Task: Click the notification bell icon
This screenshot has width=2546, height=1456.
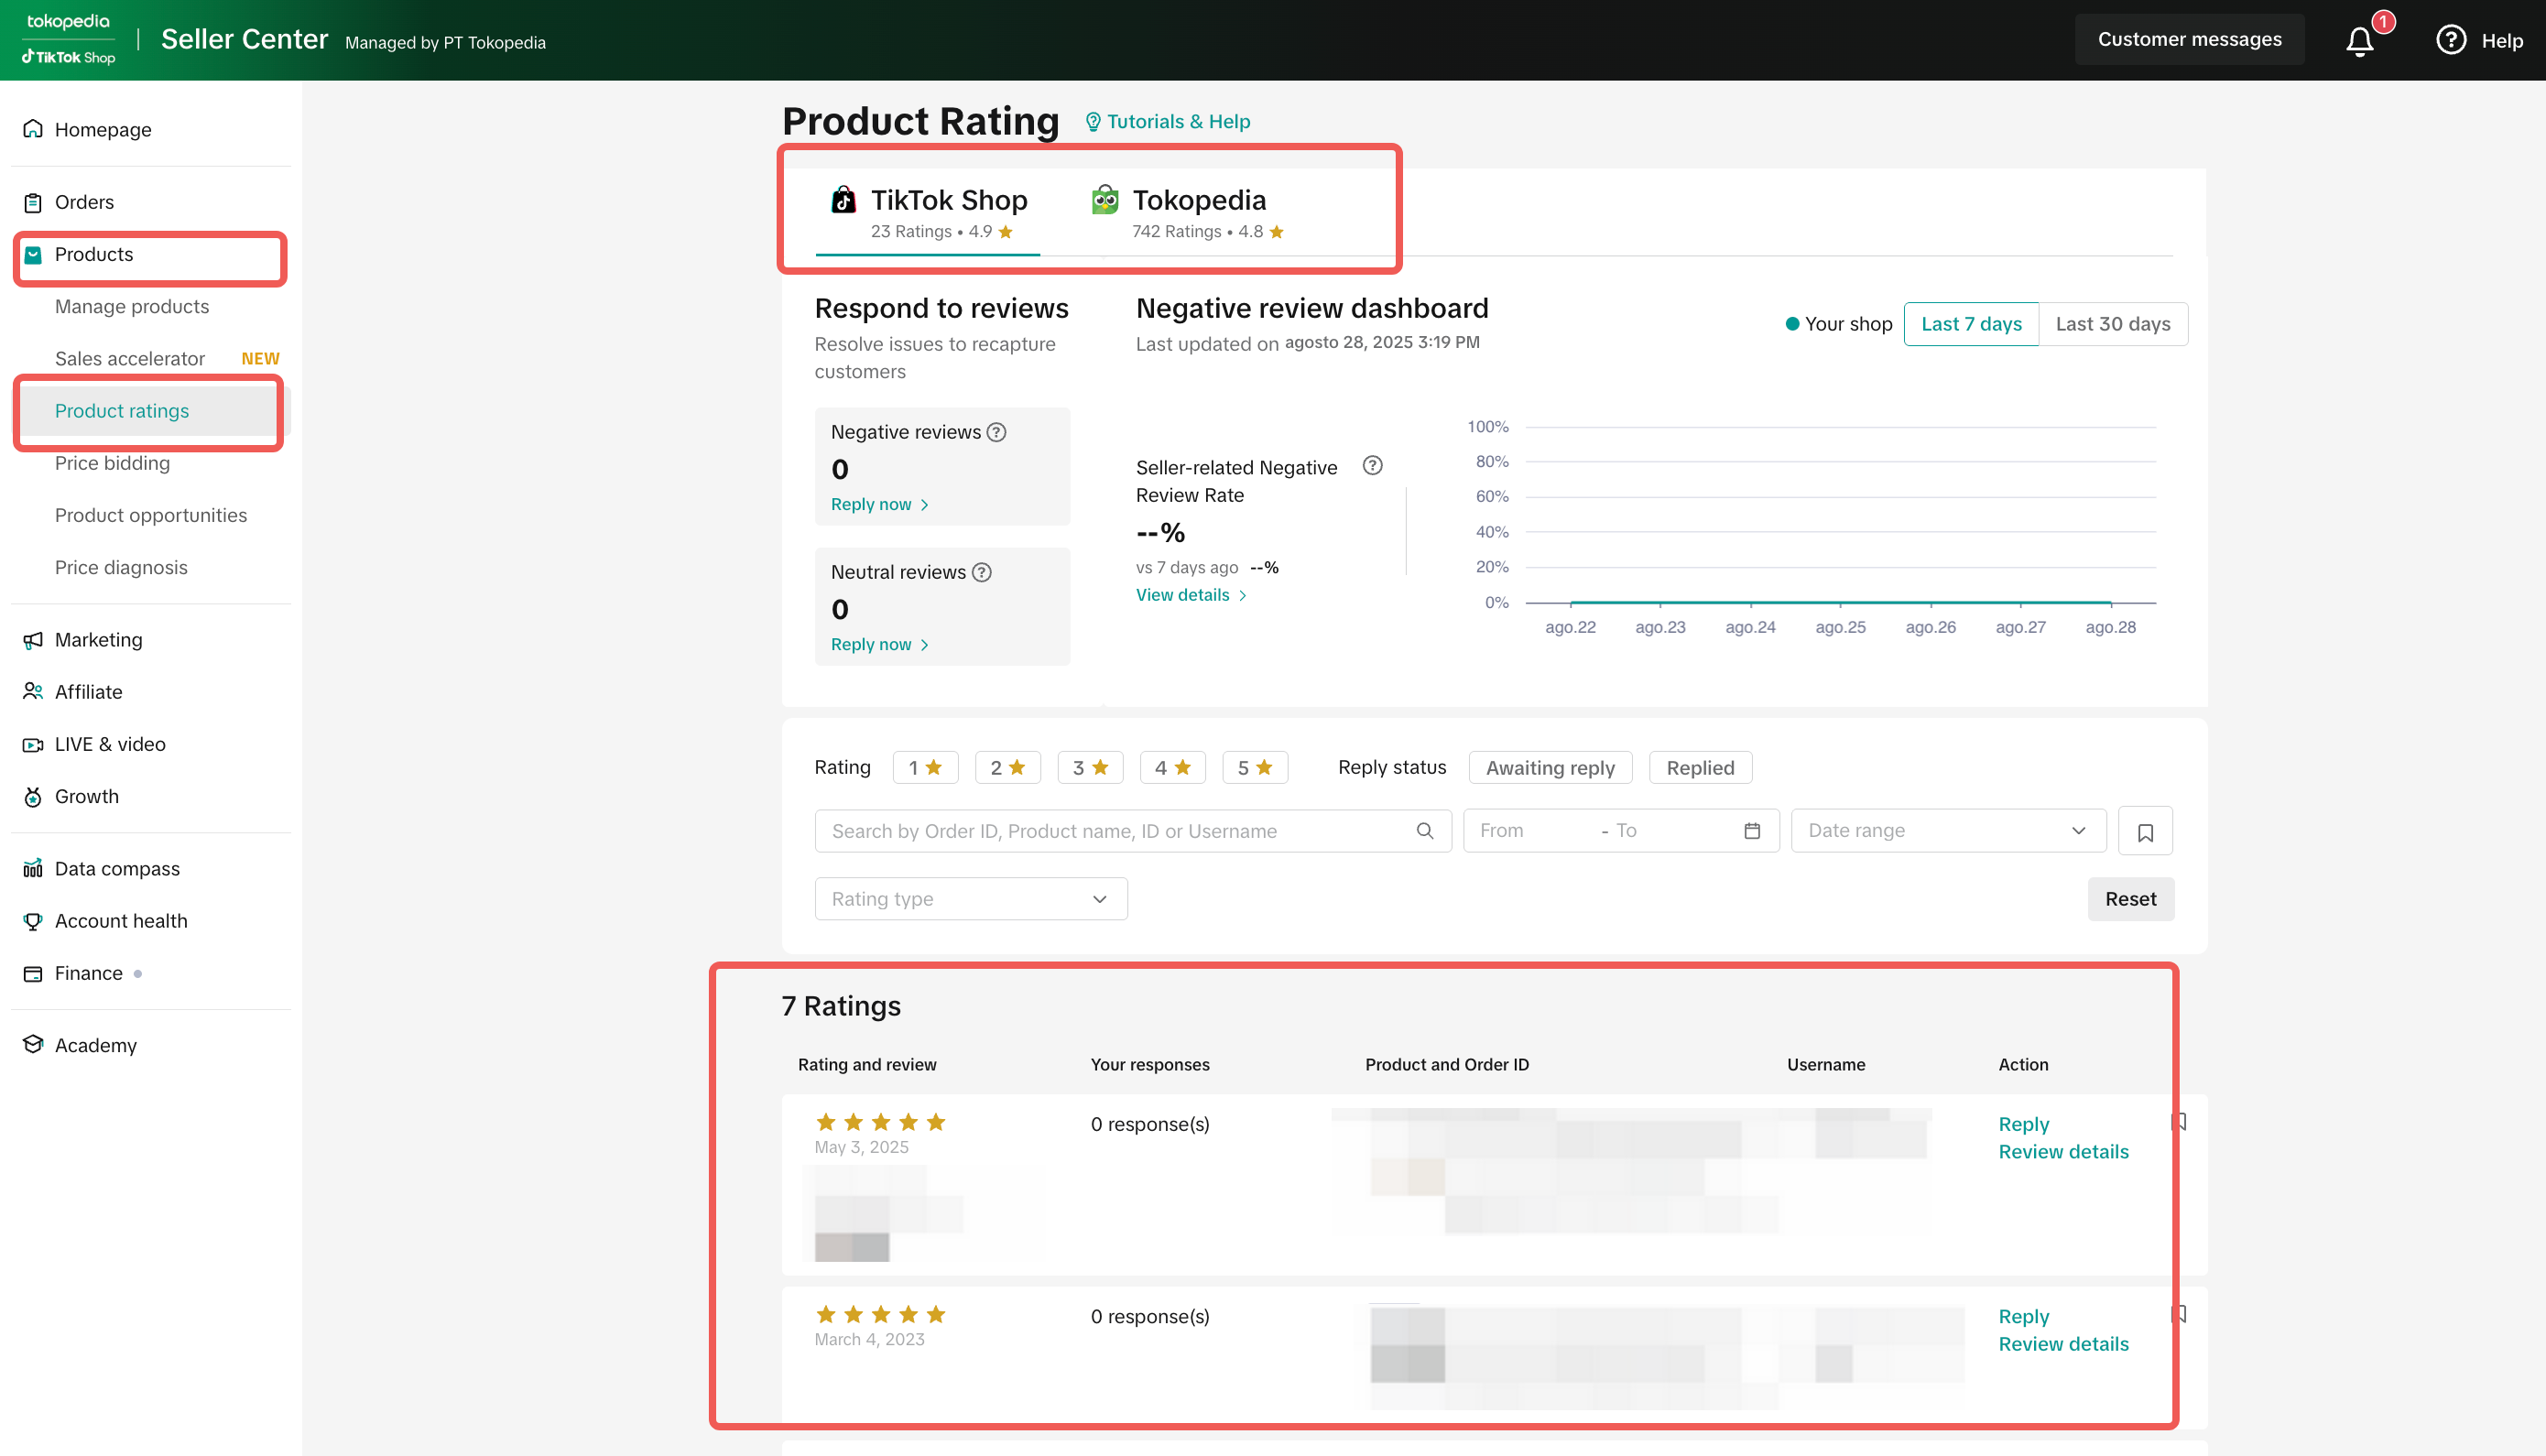Action: tap(2359, 41)
